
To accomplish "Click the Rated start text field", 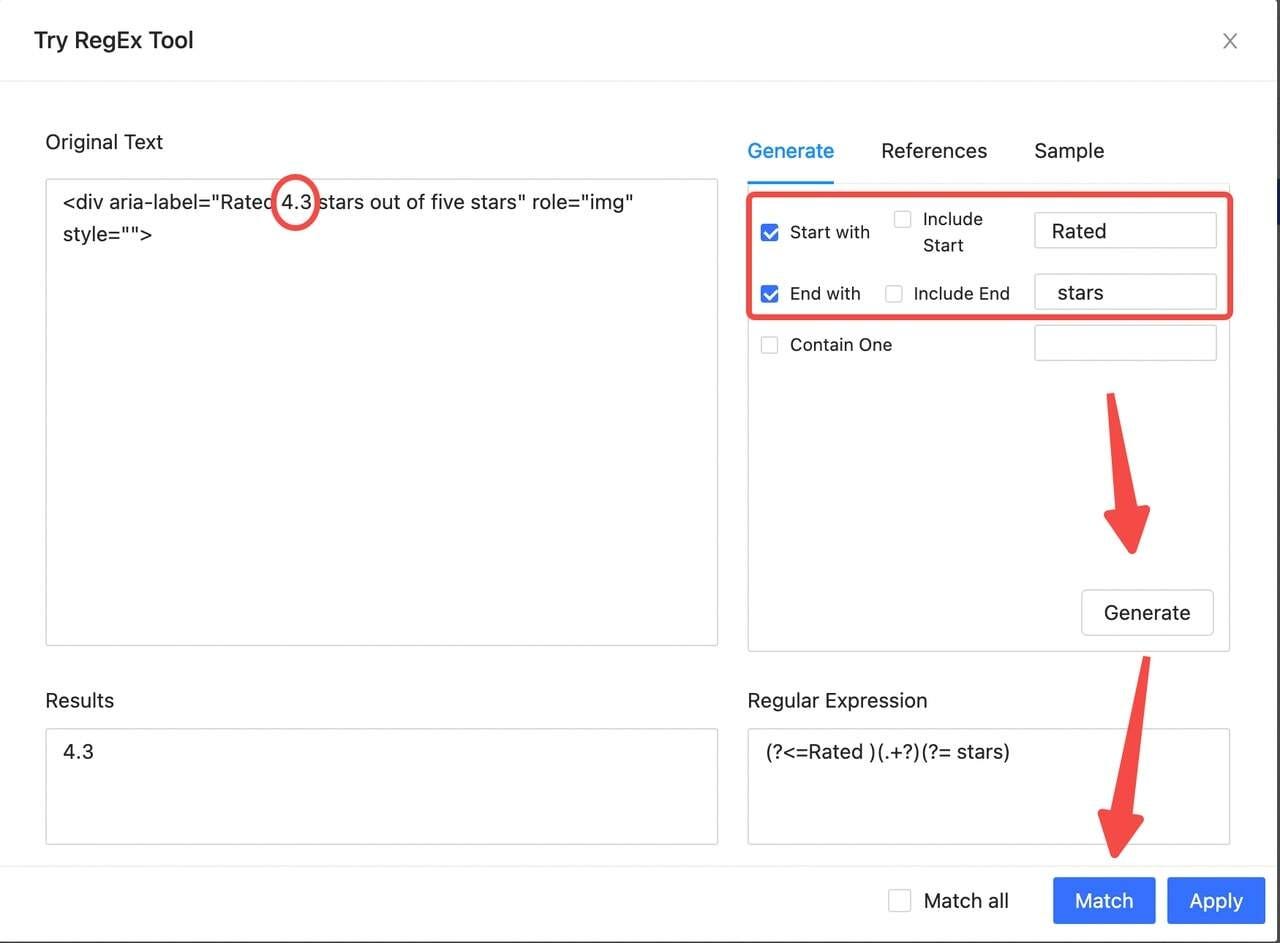I will (x=1124, y=230).
